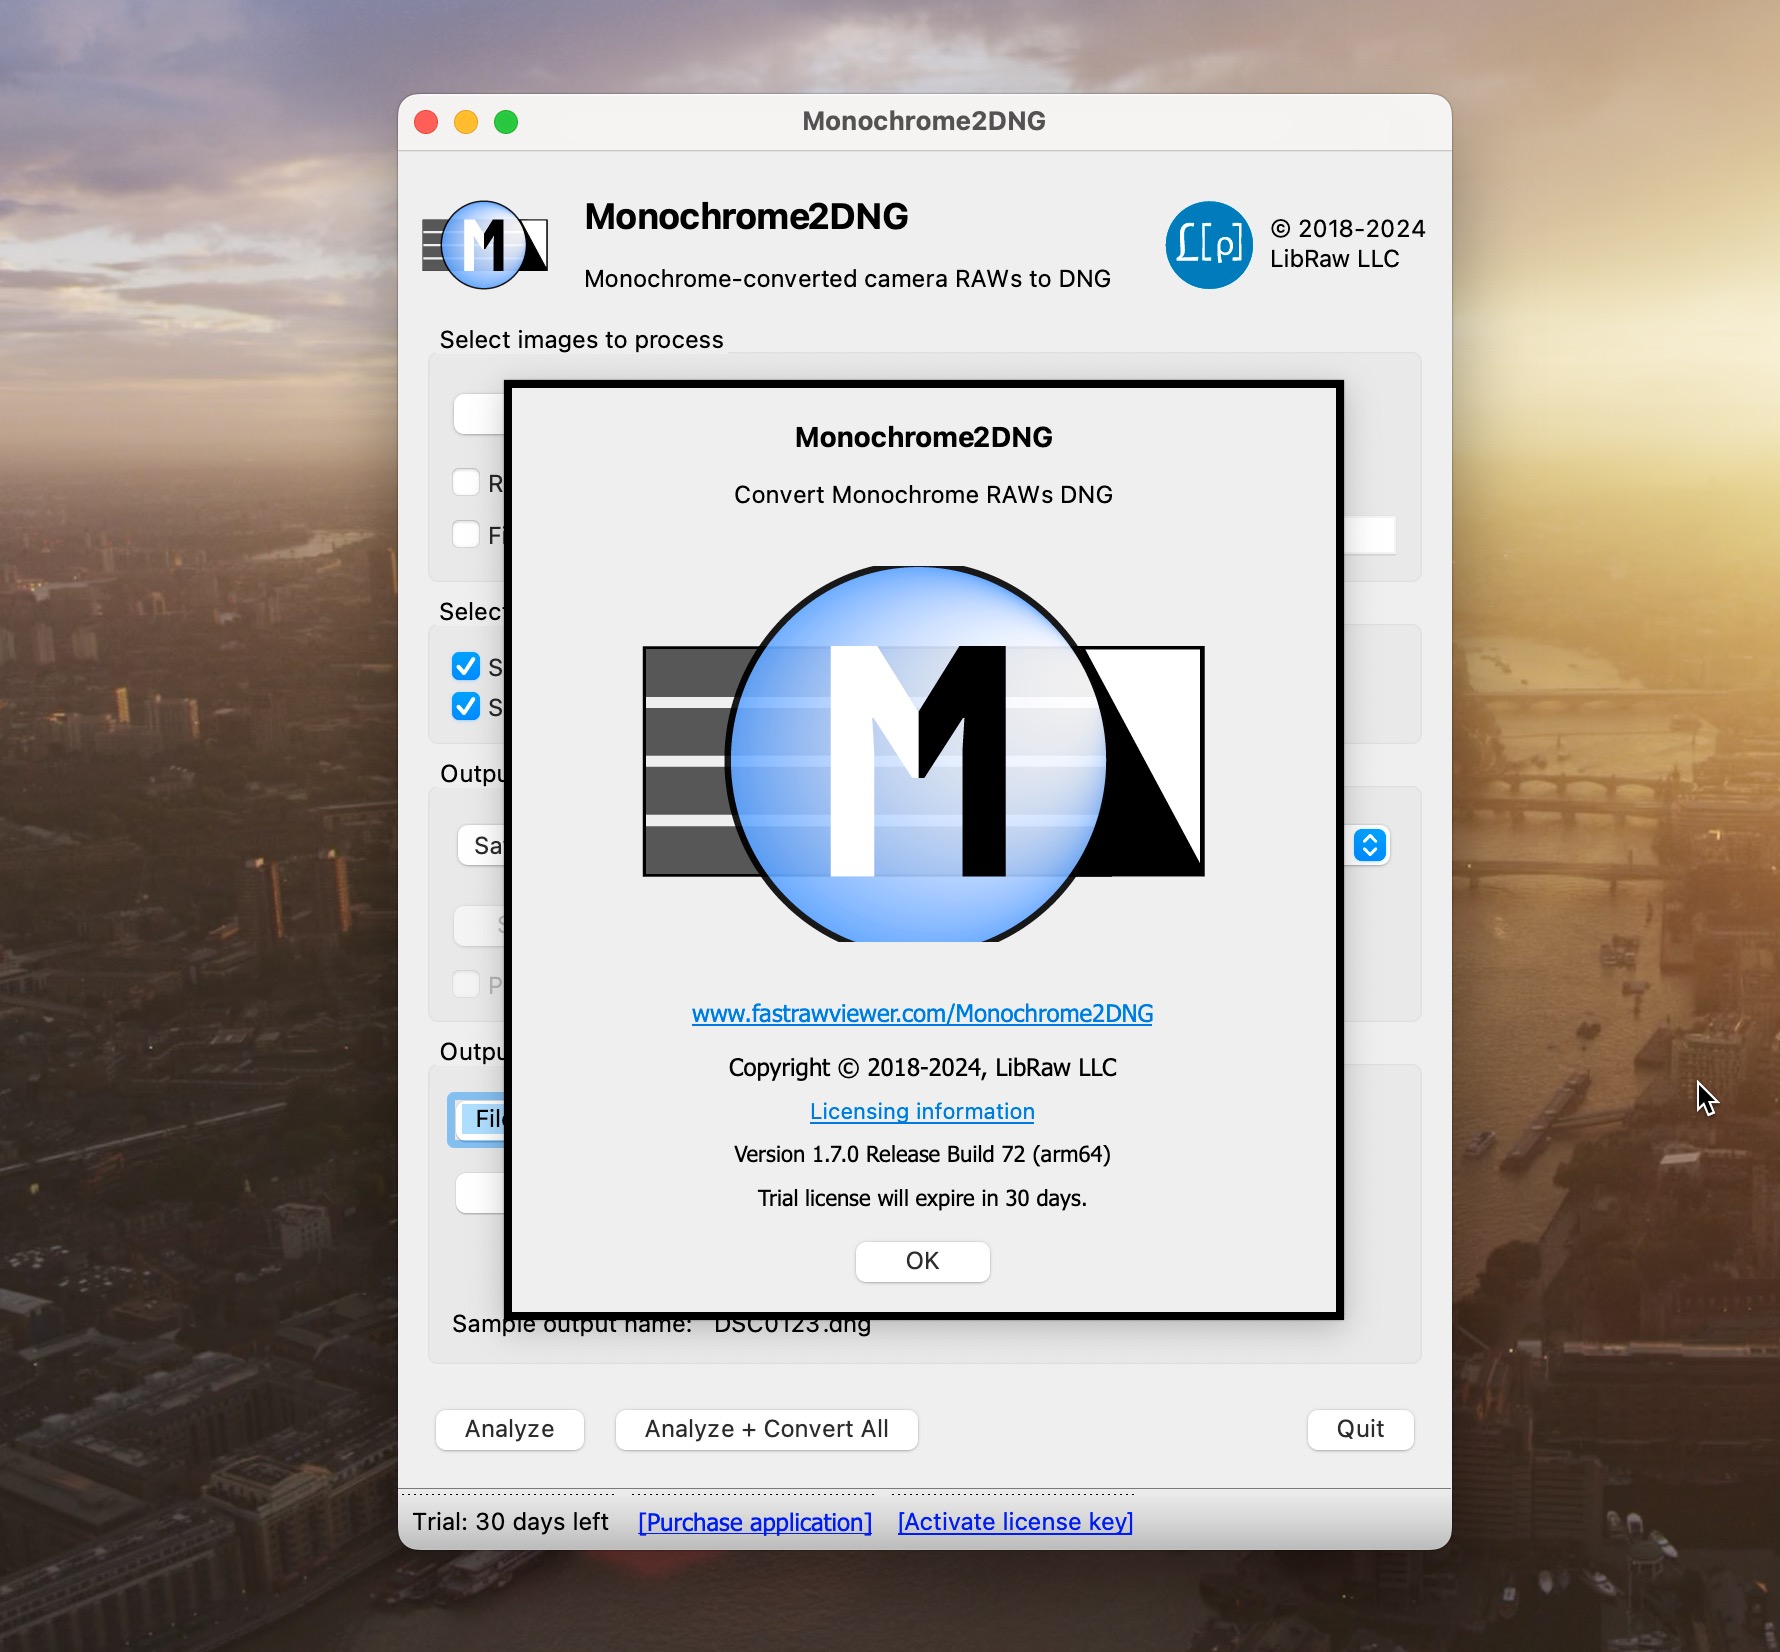Screen dimensions: 1780x1652
Task: Quit the application with the Quit button
Action: 1360,1429
